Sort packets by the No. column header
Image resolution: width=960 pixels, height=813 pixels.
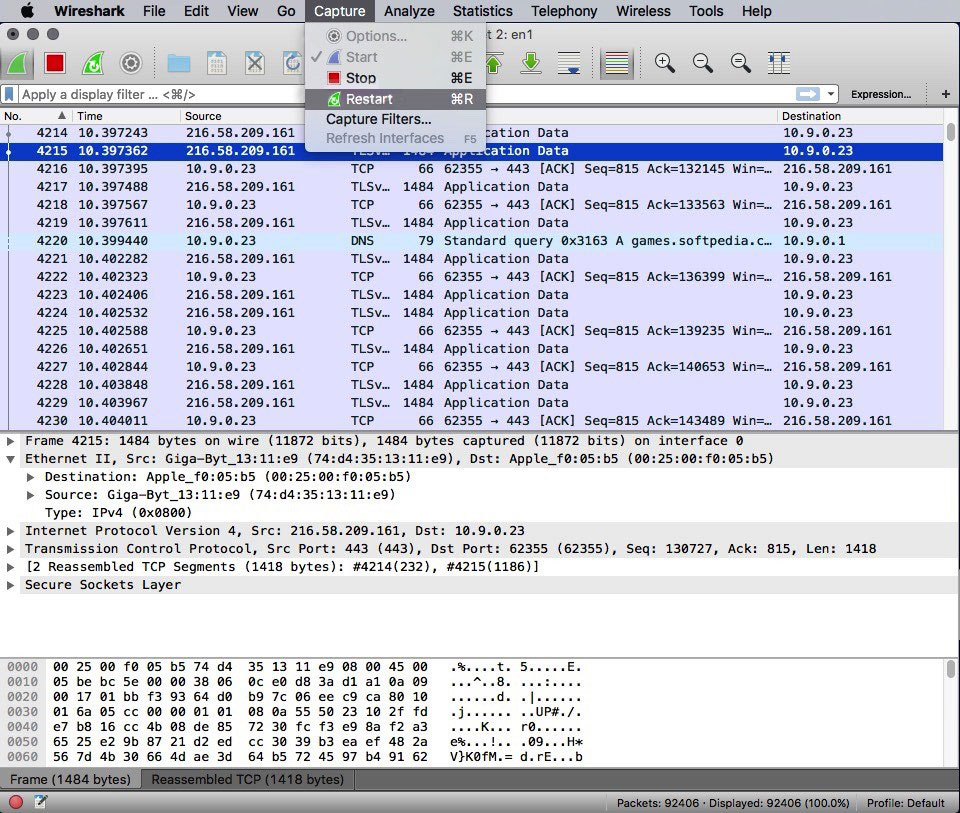click(x=36, y=116)
